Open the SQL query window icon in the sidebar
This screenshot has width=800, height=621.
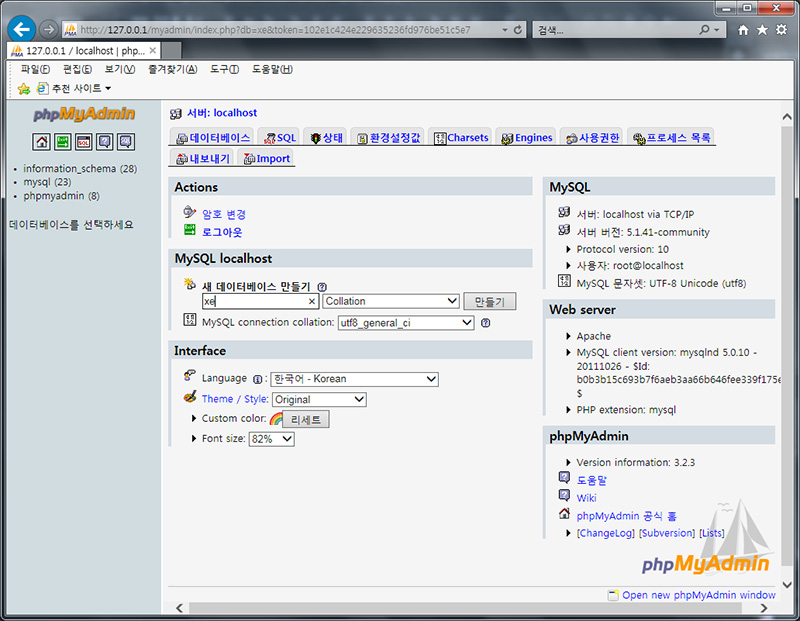click(x=84, y=141)
